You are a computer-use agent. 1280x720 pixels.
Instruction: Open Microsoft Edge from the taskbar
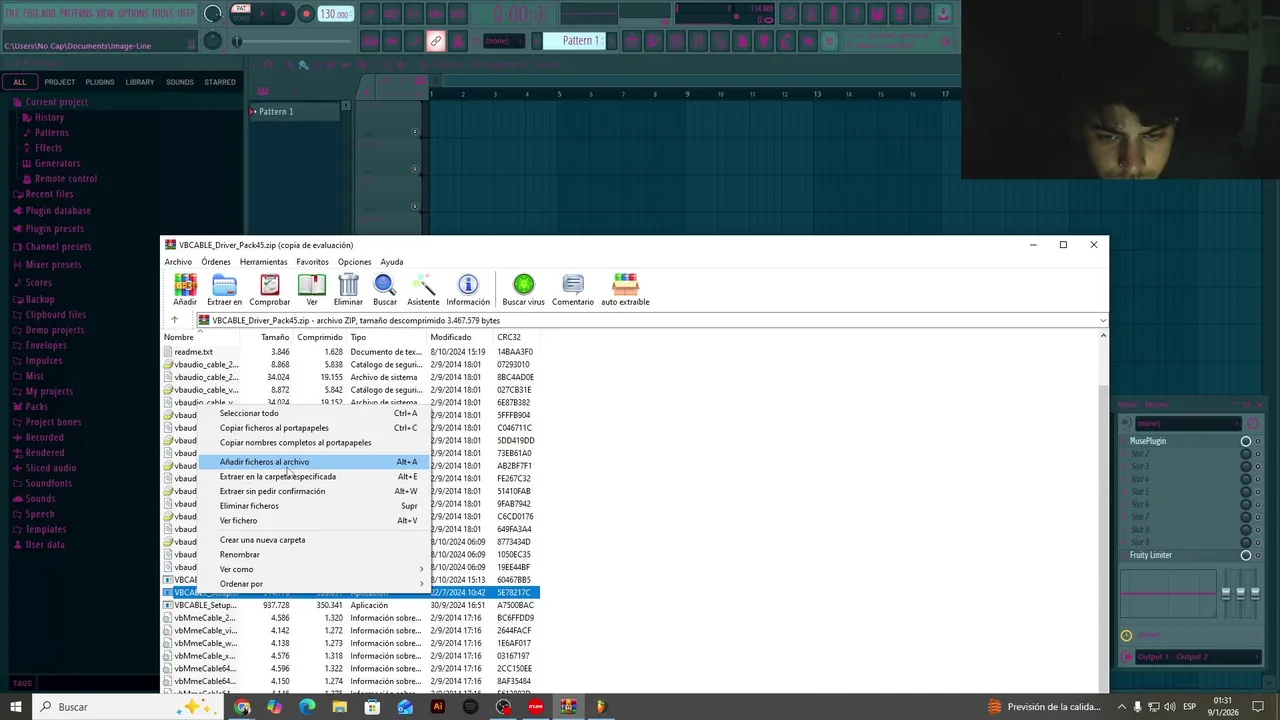[x=307, y=707]
